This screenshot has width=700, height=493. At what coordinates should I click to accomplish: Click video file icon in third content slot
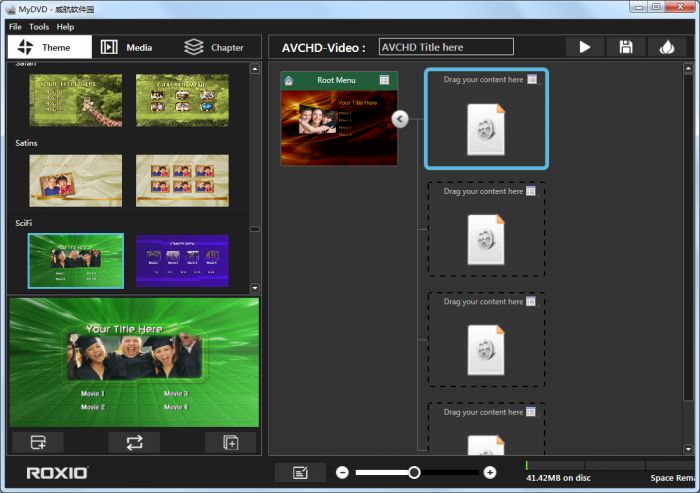(486, 350)
